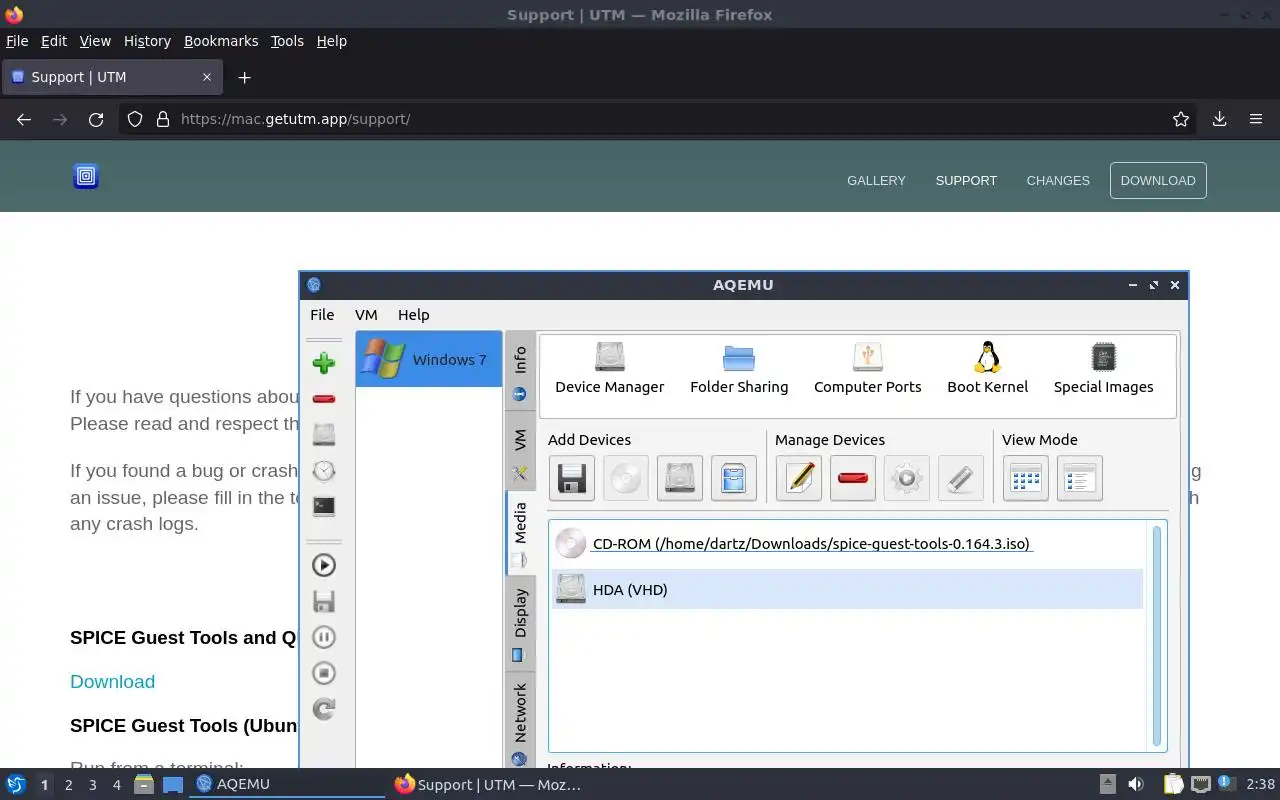Open Device Manager in AQEMU
This screenshot has height=800, width=1280.
(x=609, y=368)
